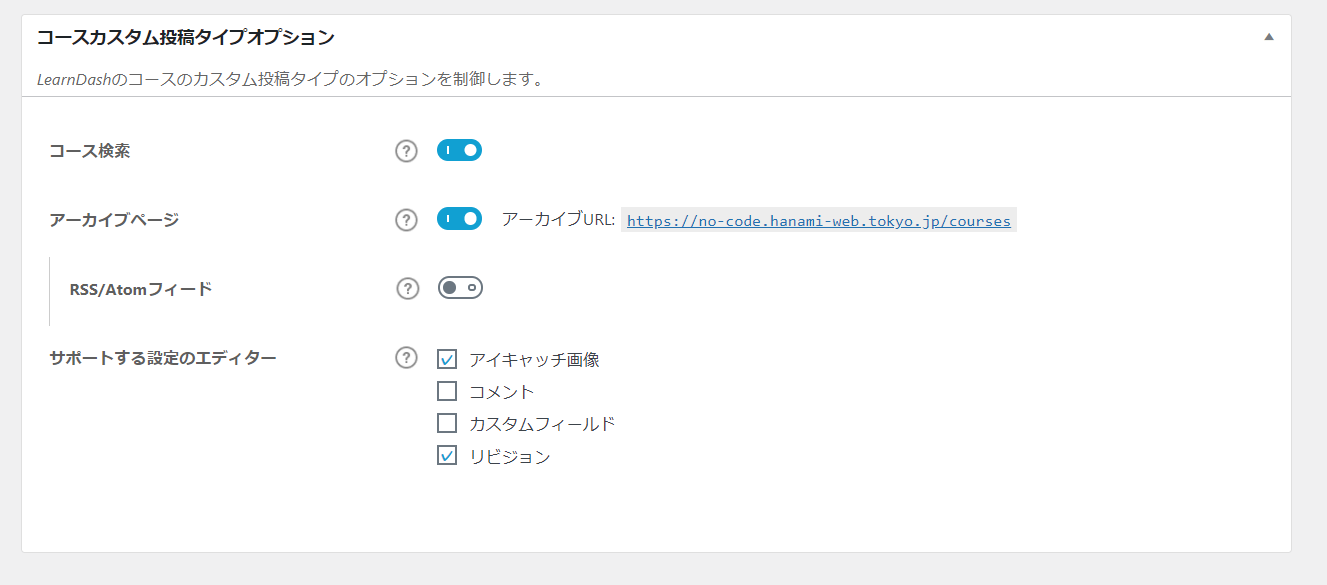Click the help icon beside RSS/Atomフィード
The width and height of the screenshot is (1327, 585).
tap(407, 289)
